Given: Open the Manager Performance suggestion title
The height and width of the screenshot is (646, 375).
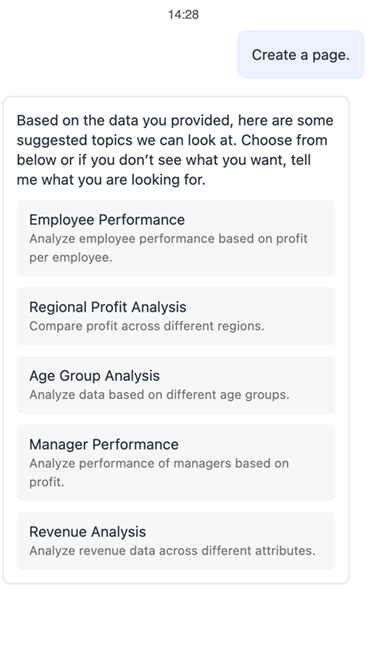Looking at the screenshot, I should coord(104,444).
